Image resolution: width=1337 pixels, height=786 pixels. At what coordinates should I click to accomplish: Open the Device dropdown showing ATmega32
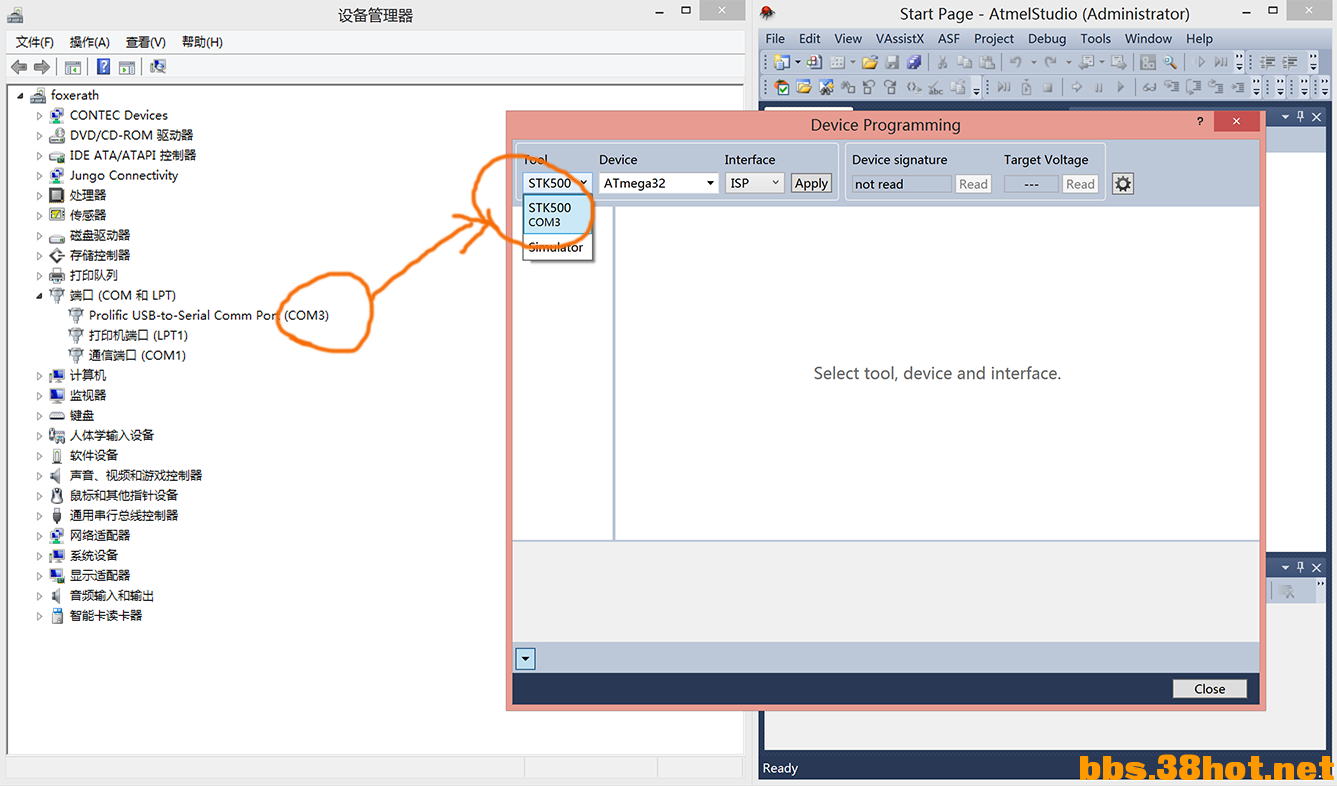[658, 183]
